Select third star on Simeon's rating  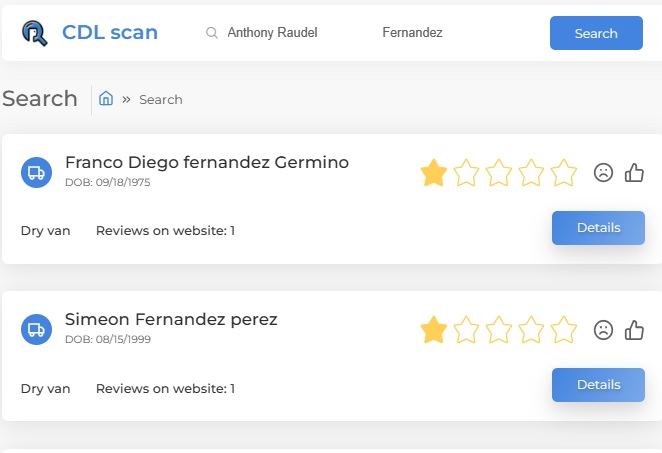[x=499, y=330]
